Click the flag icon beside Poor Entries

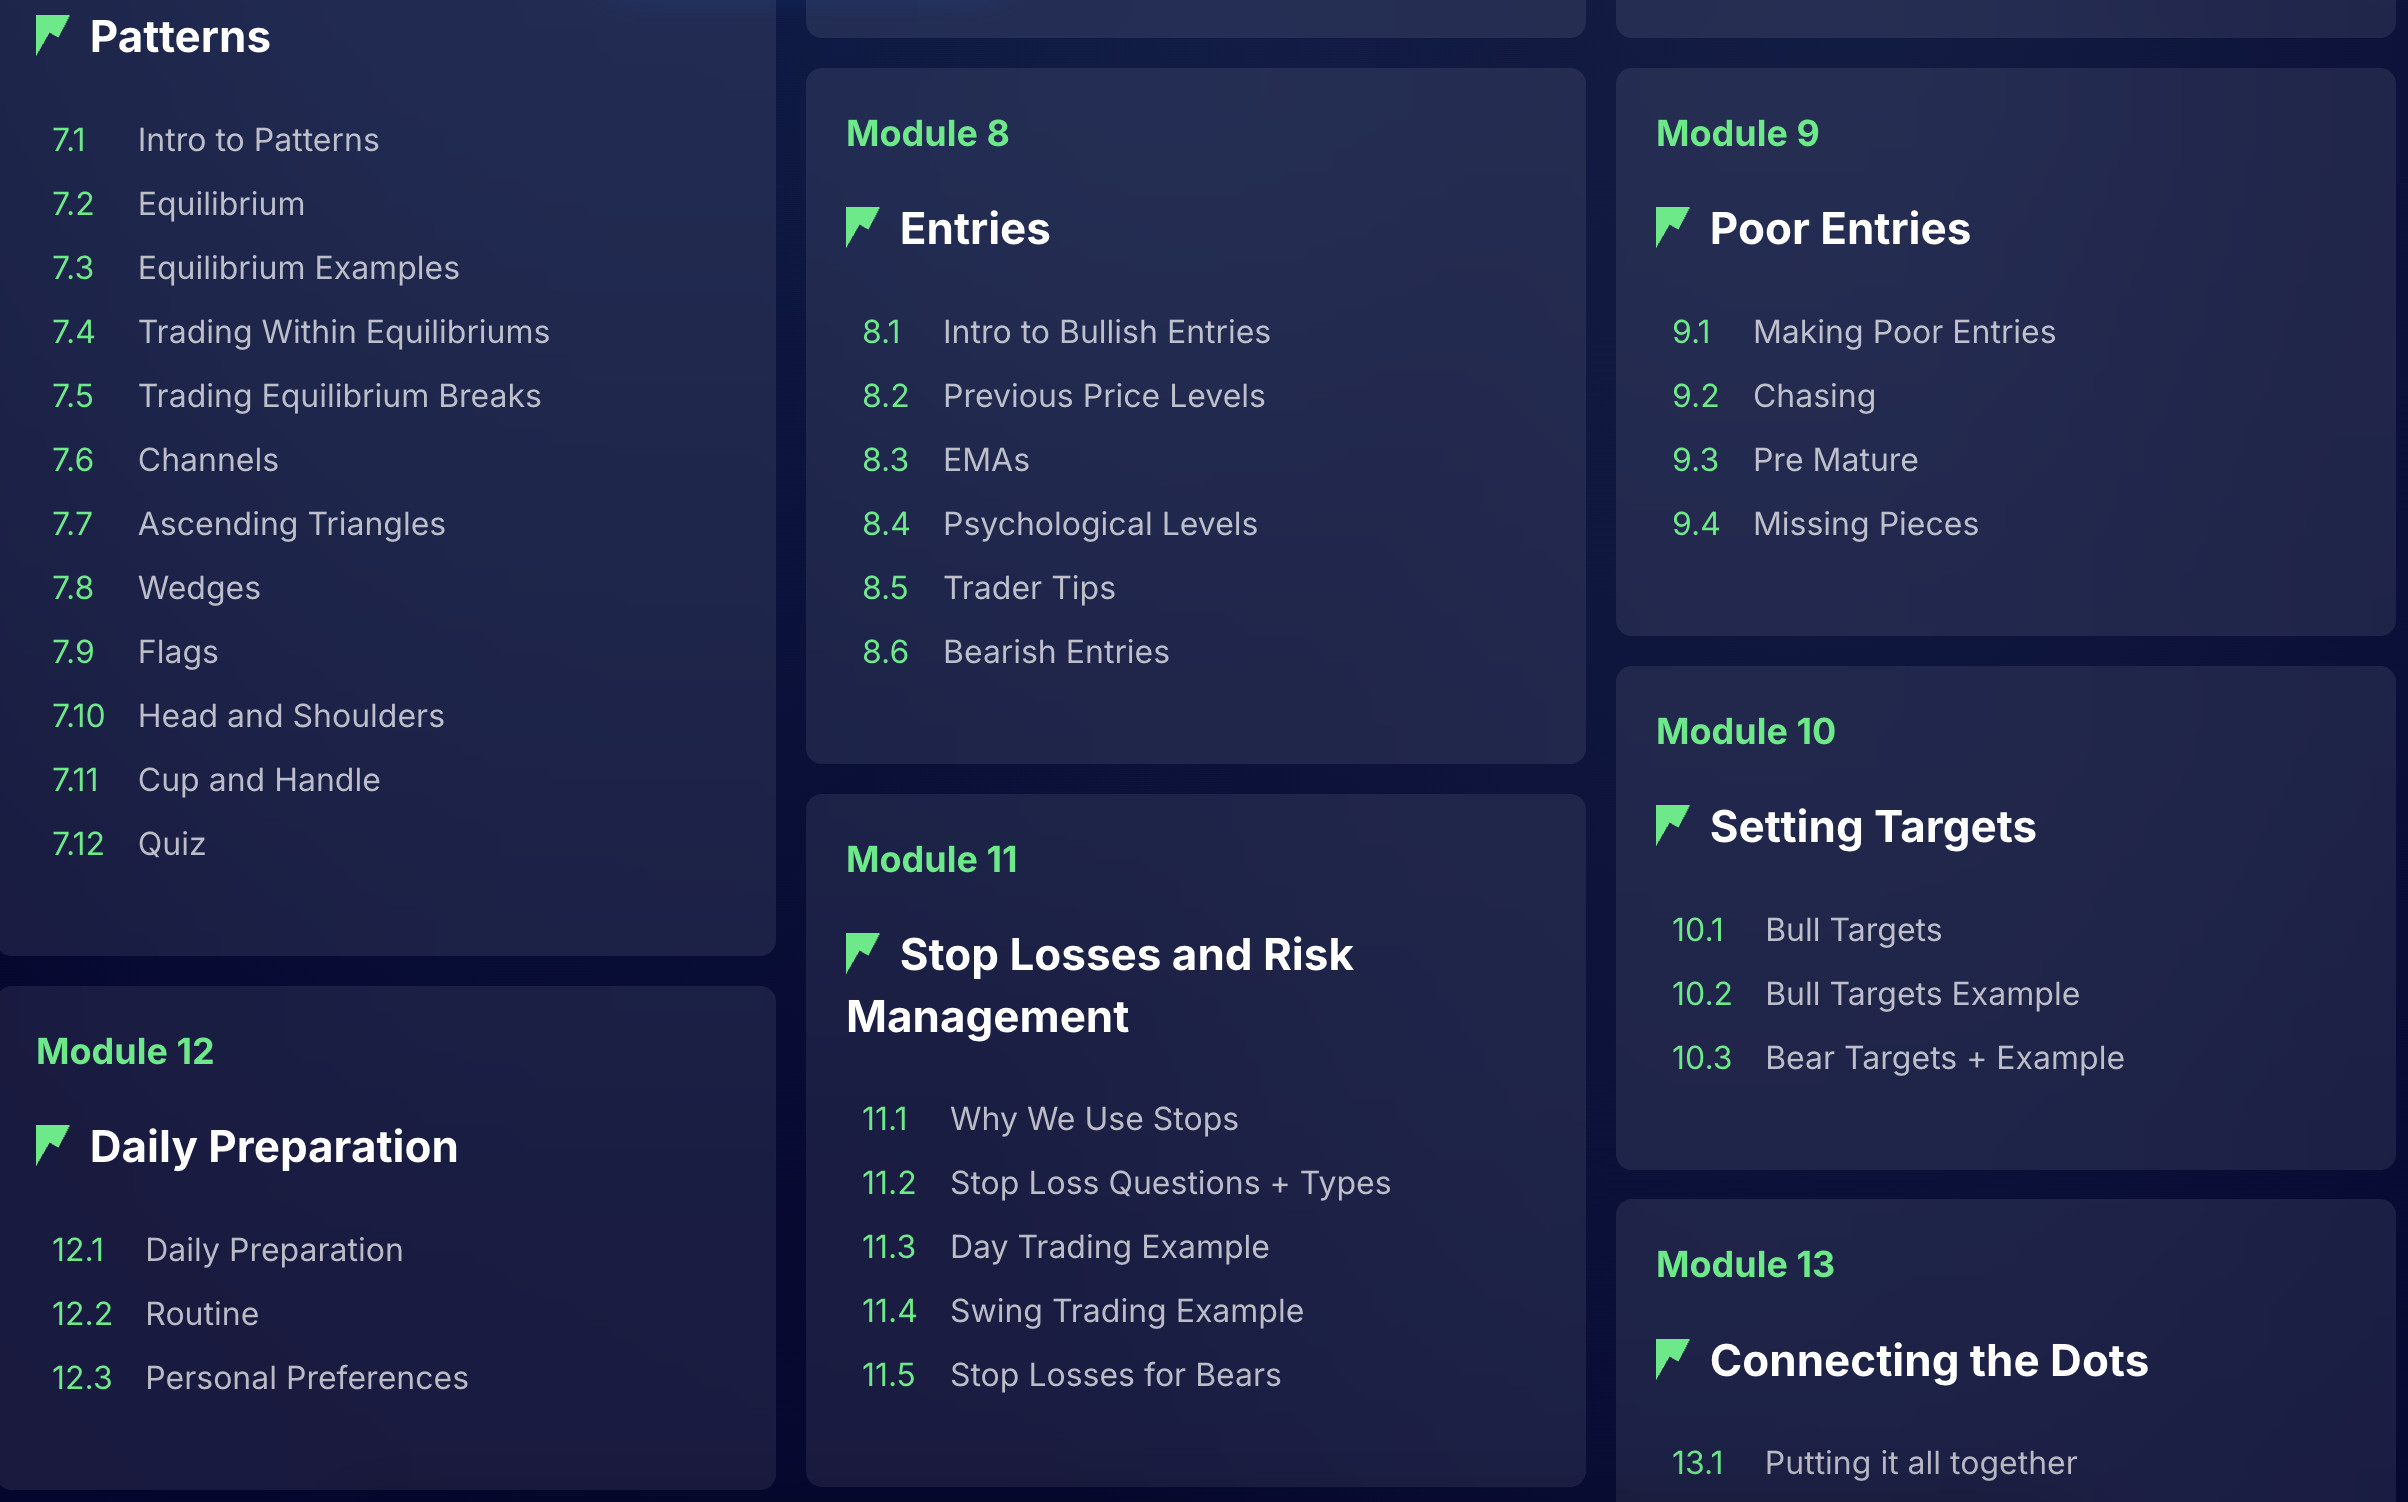[1671, 227]
